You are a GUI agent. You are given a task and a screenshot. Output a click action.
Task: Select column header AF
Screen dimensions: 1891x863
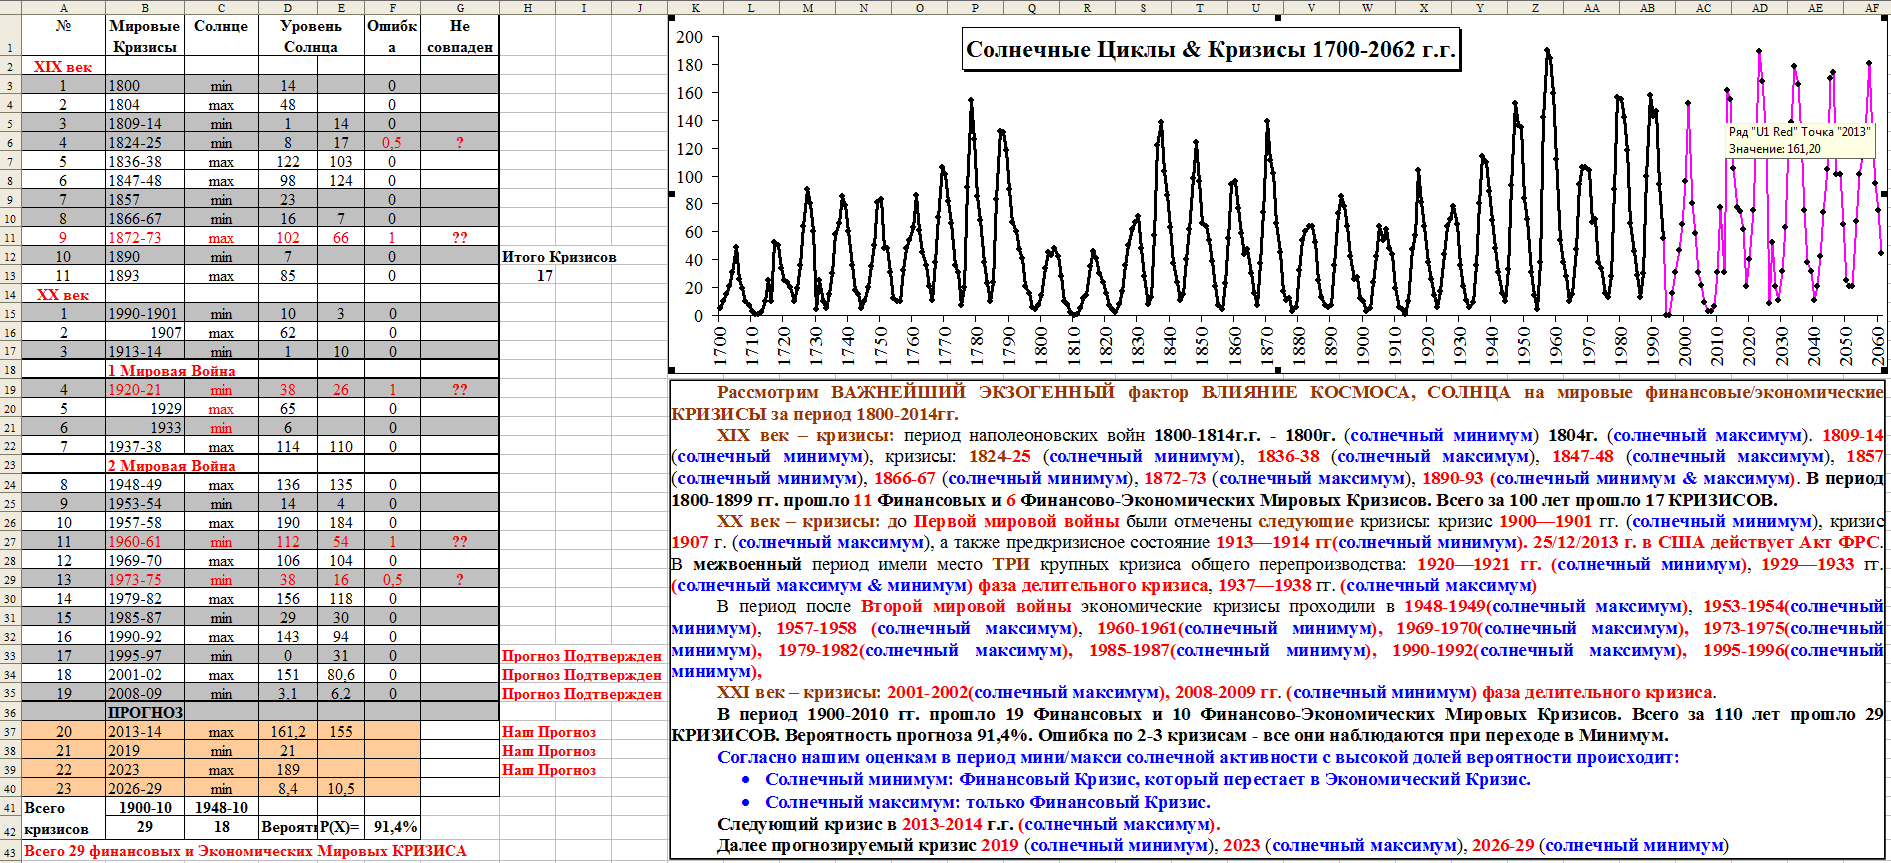1871,7
